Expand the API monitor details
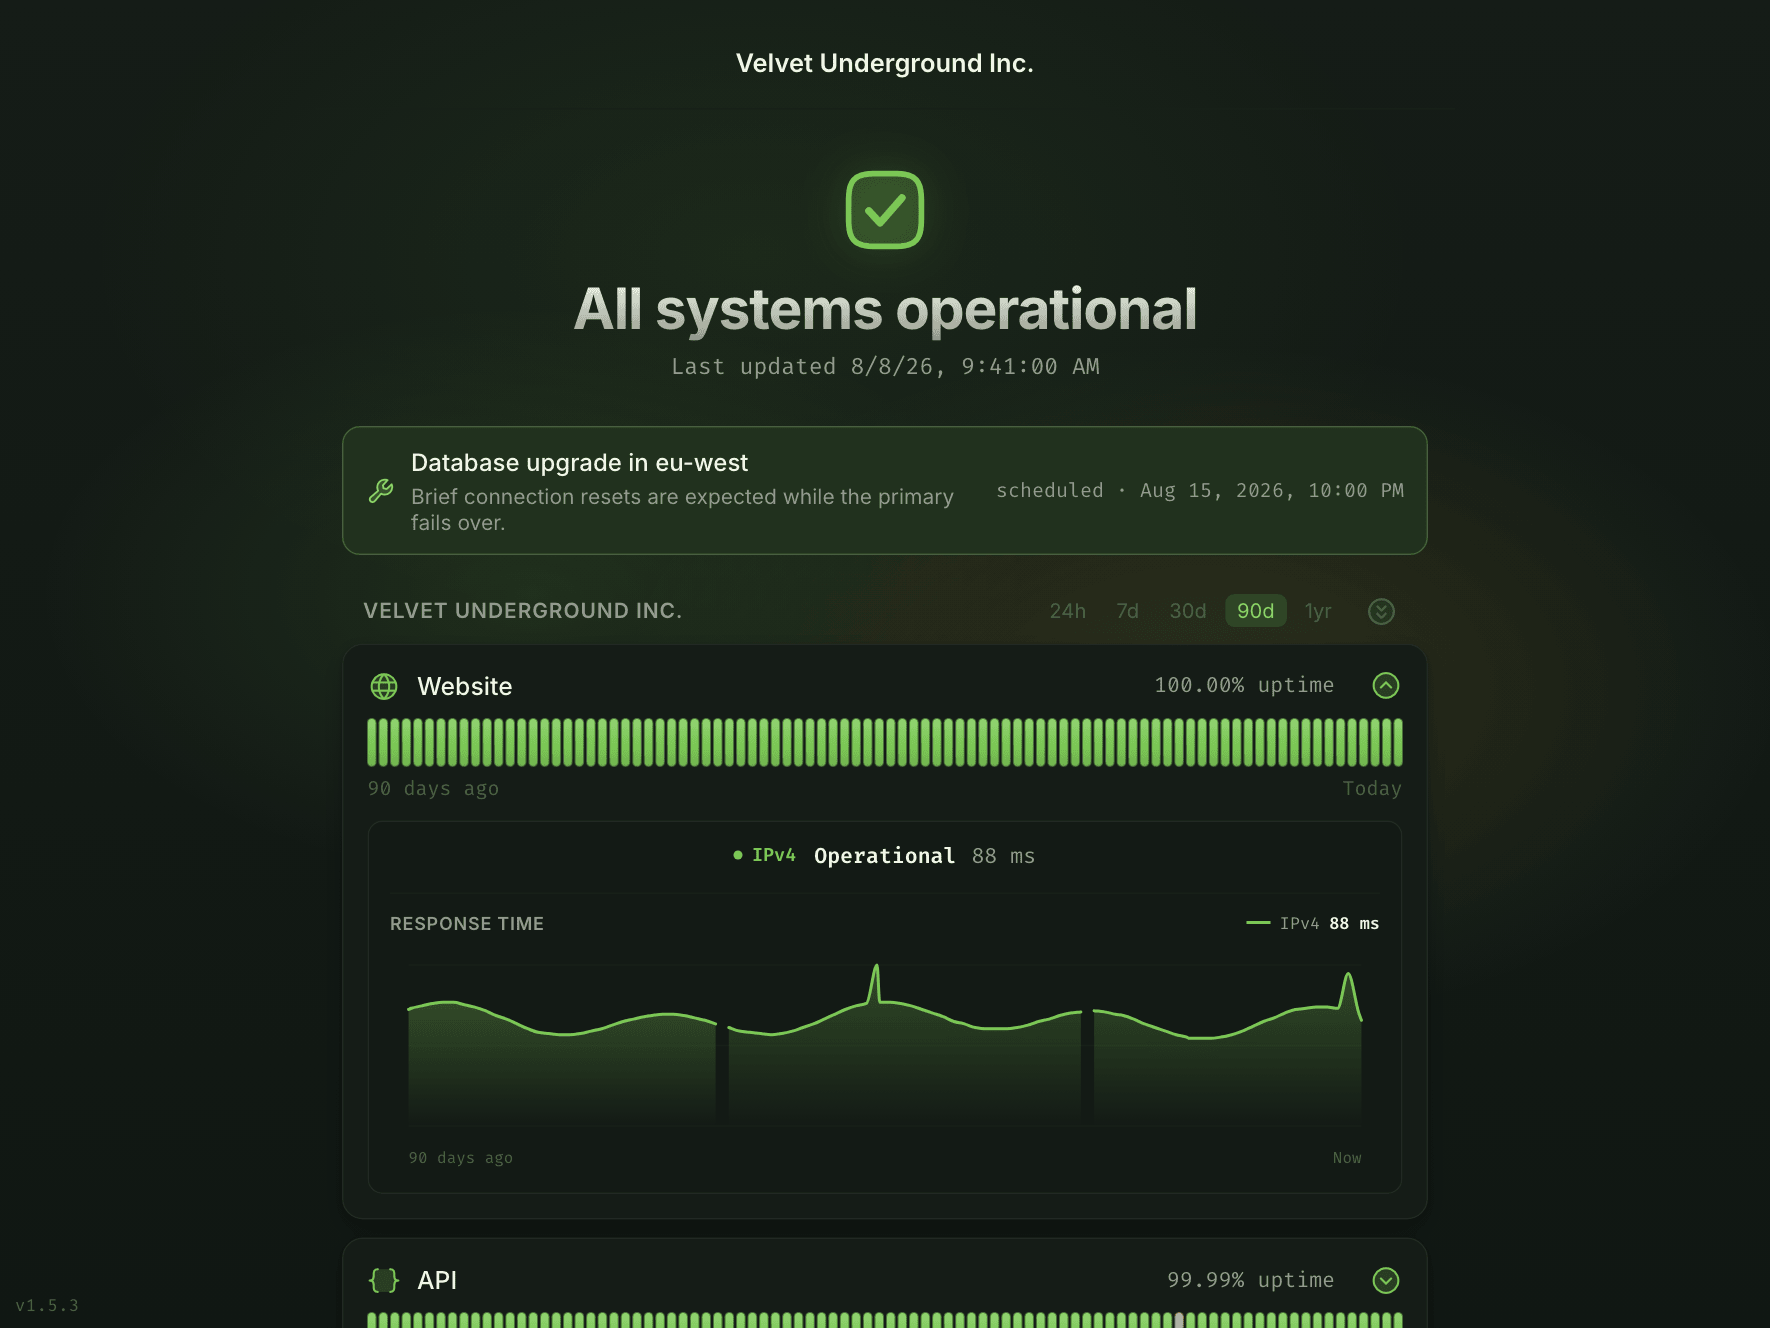 [1386, 1280]
